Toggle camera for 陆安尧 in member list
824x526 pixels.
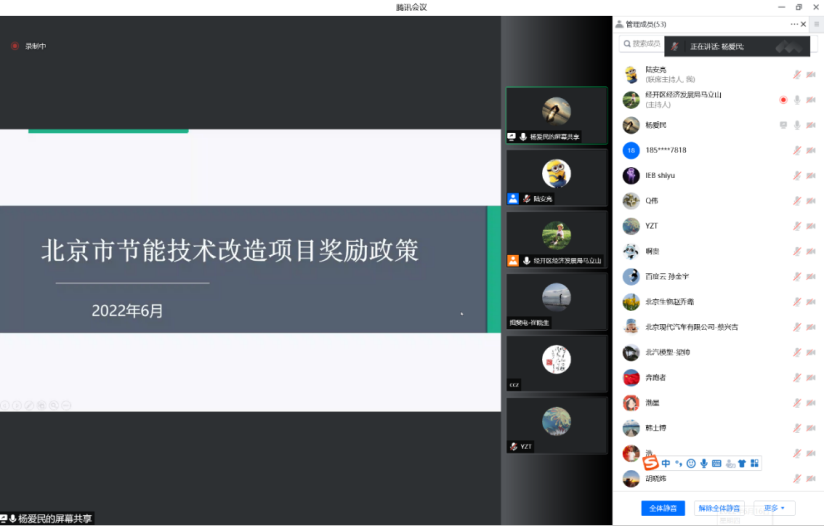[811, 75]
